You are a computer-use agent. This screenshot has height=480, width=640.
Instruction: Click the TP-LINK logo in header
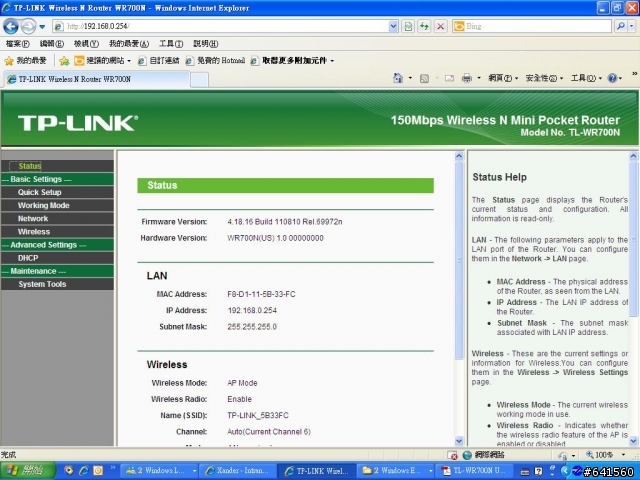pyautogui.click(x=78, y=123)
